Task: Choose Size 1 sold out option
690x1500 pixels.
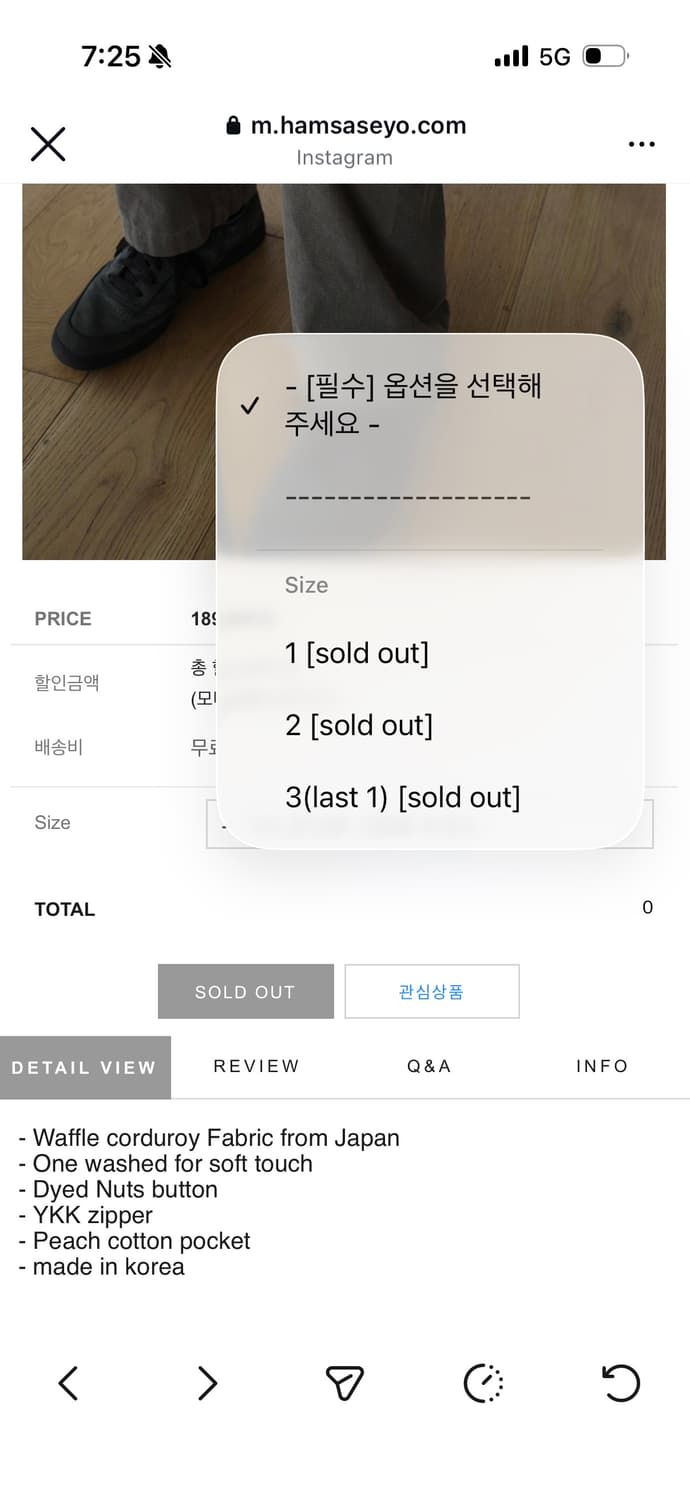Action: tap(357, 653)
